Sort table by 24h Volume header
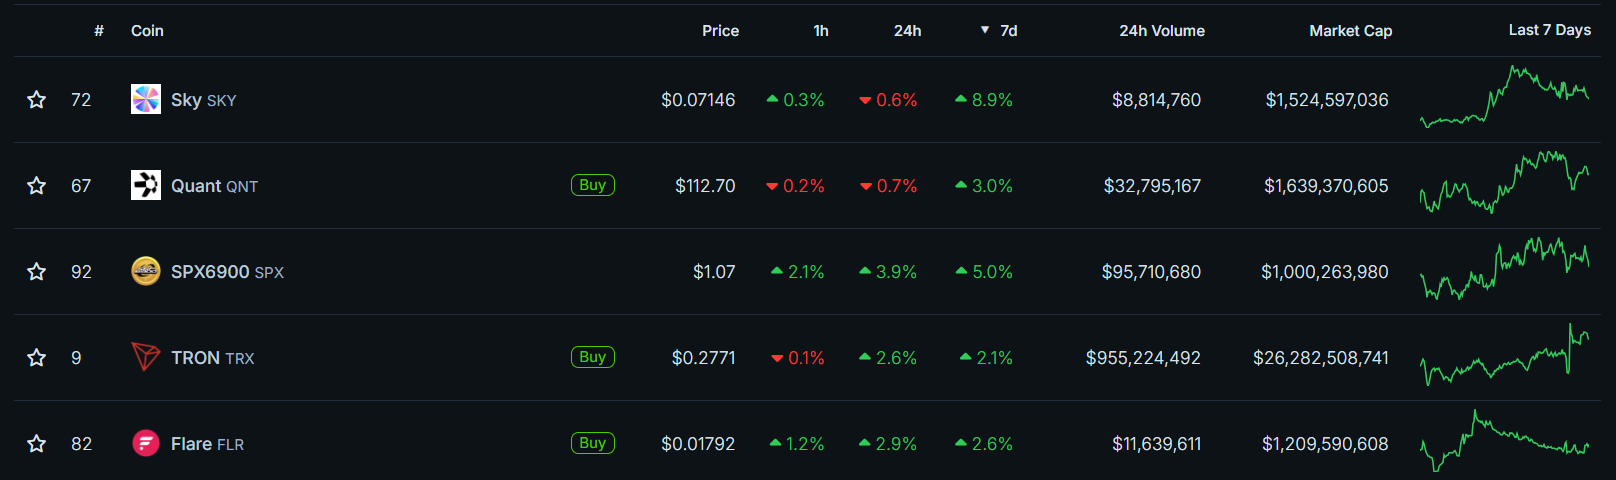1616x480 pixels. click(x=1161, y=31)
